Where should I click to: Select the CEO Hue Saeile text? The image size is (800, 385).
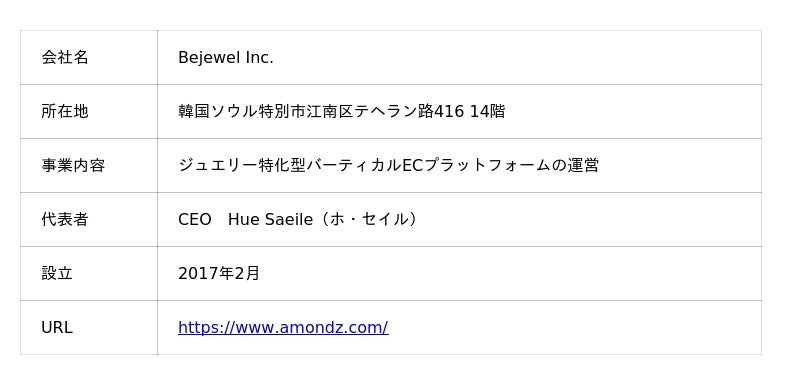(245, 220)
